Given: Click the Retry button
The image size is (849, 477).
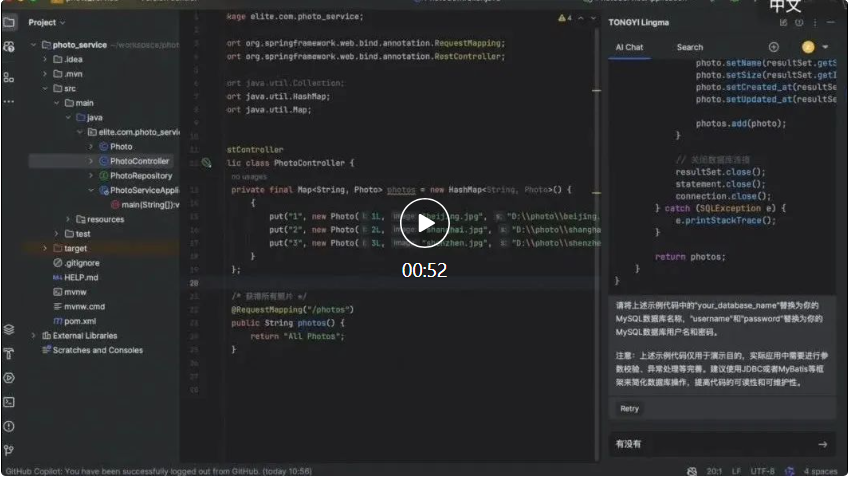Looking at the screenshot, I should tap(629, 409).
